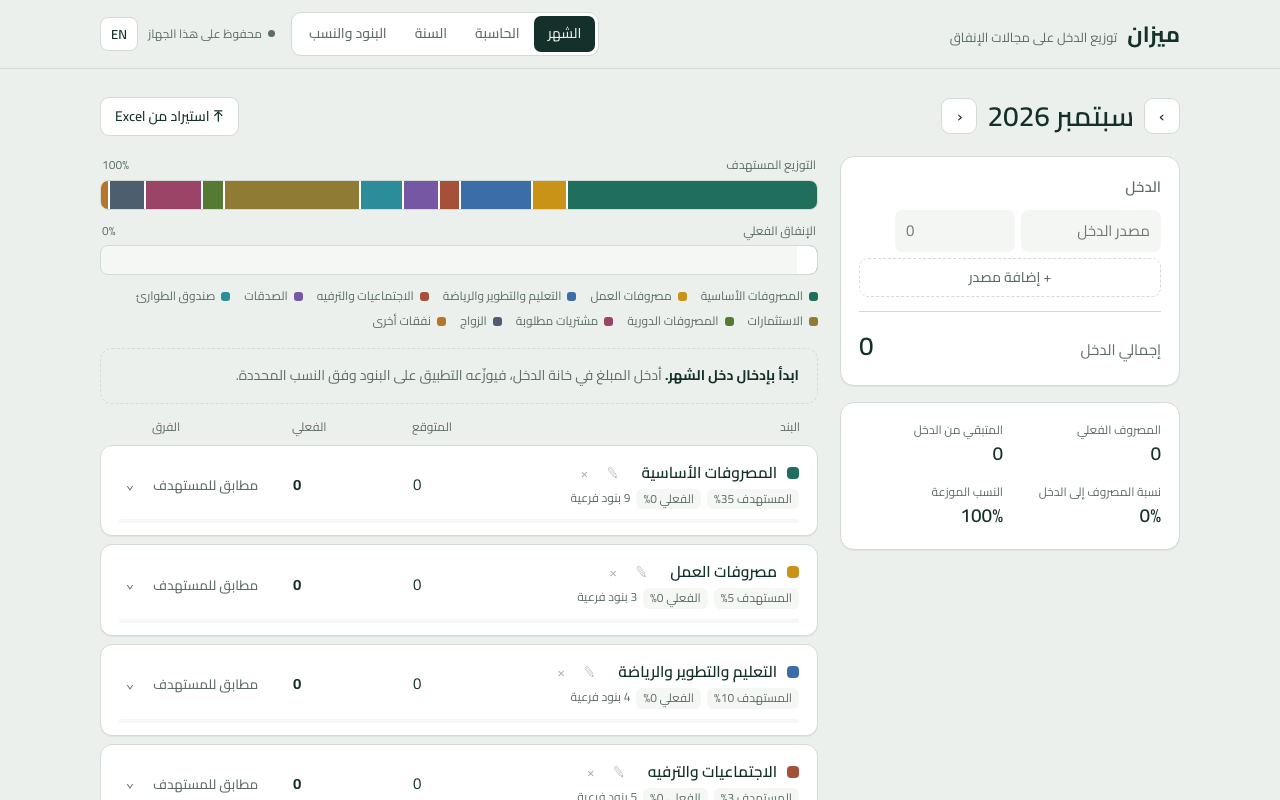This screenshot has height=800, width=1280.
Task: Expand the المصروفات الأساسية row chevron
Action: pyautogui.click(x=129, y=487)
